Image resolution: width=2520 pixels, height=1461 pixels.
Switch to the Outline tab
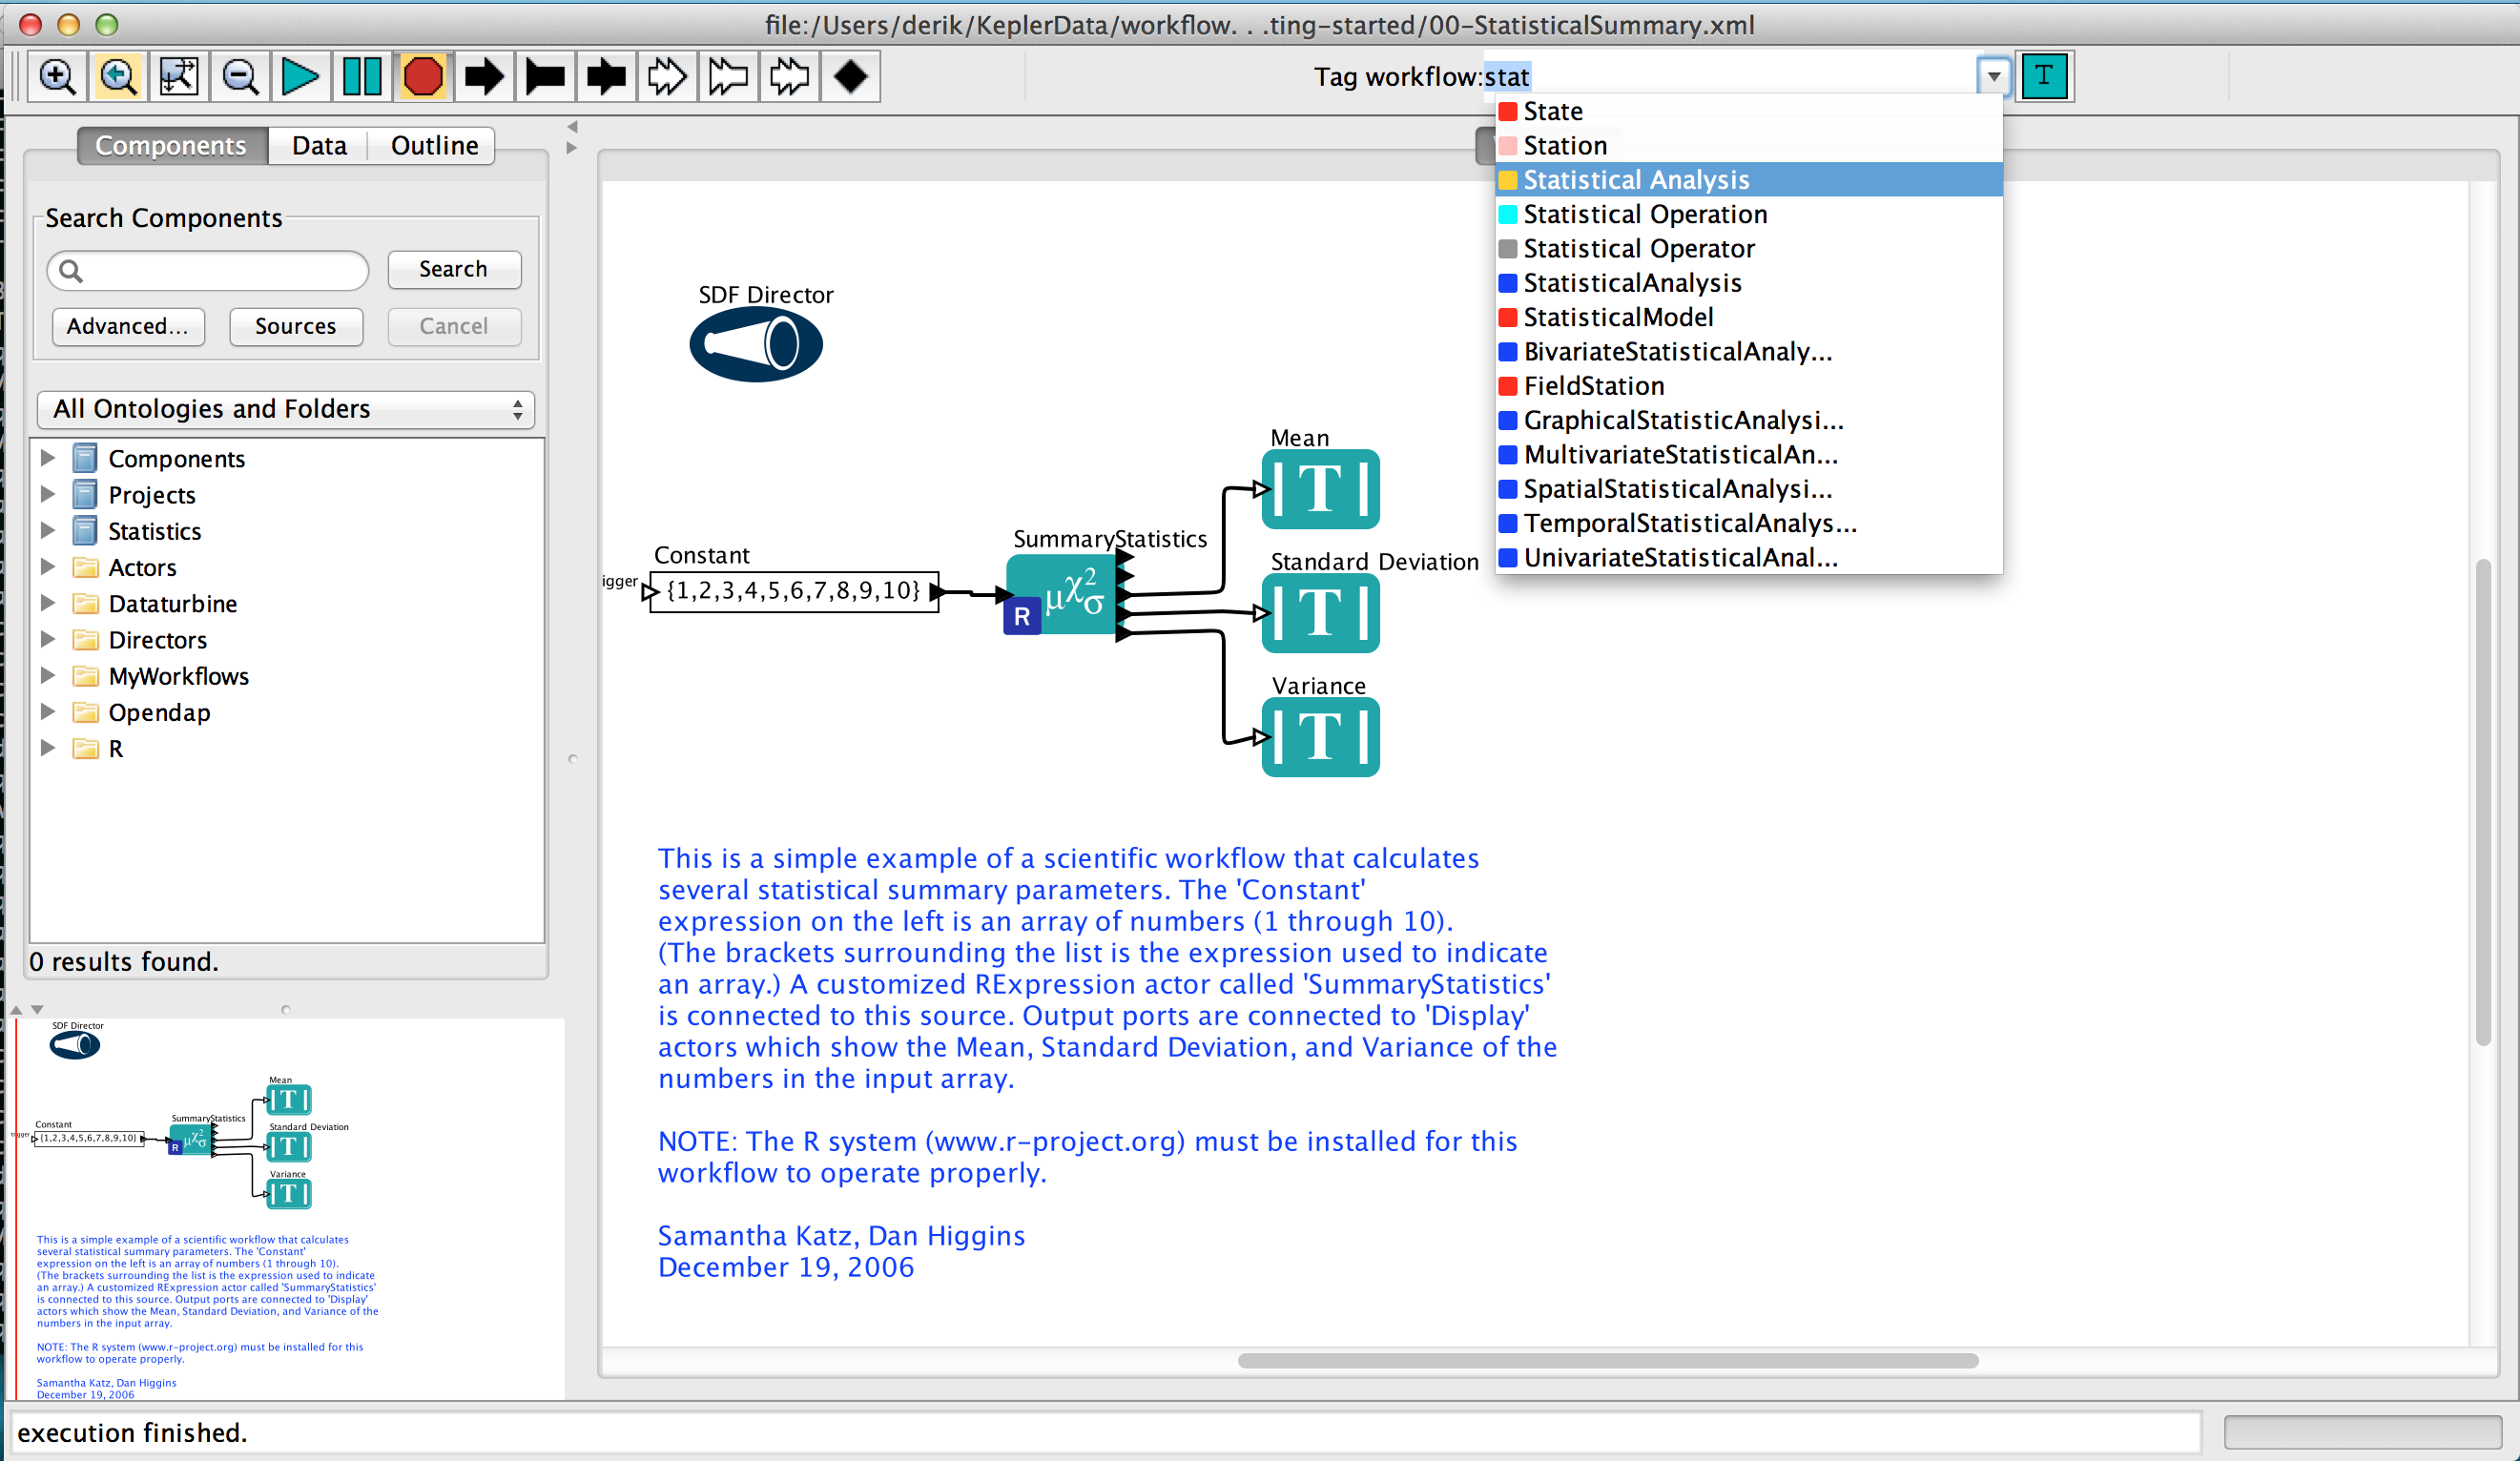(x=434, y=146)
